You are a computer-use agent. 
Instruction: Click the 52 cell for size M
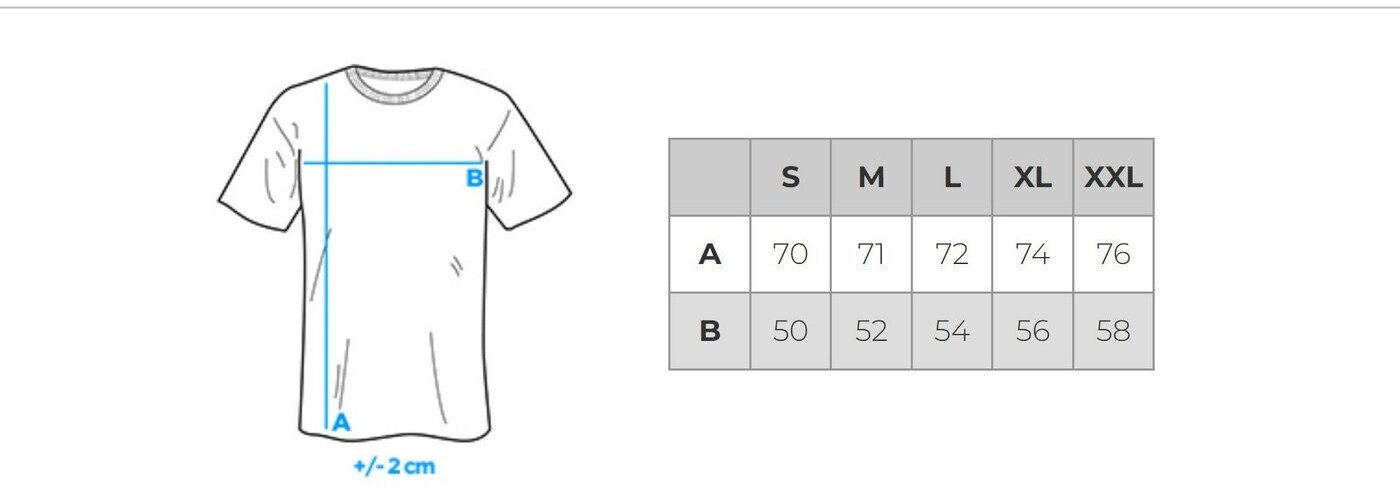tap(871, 331)
